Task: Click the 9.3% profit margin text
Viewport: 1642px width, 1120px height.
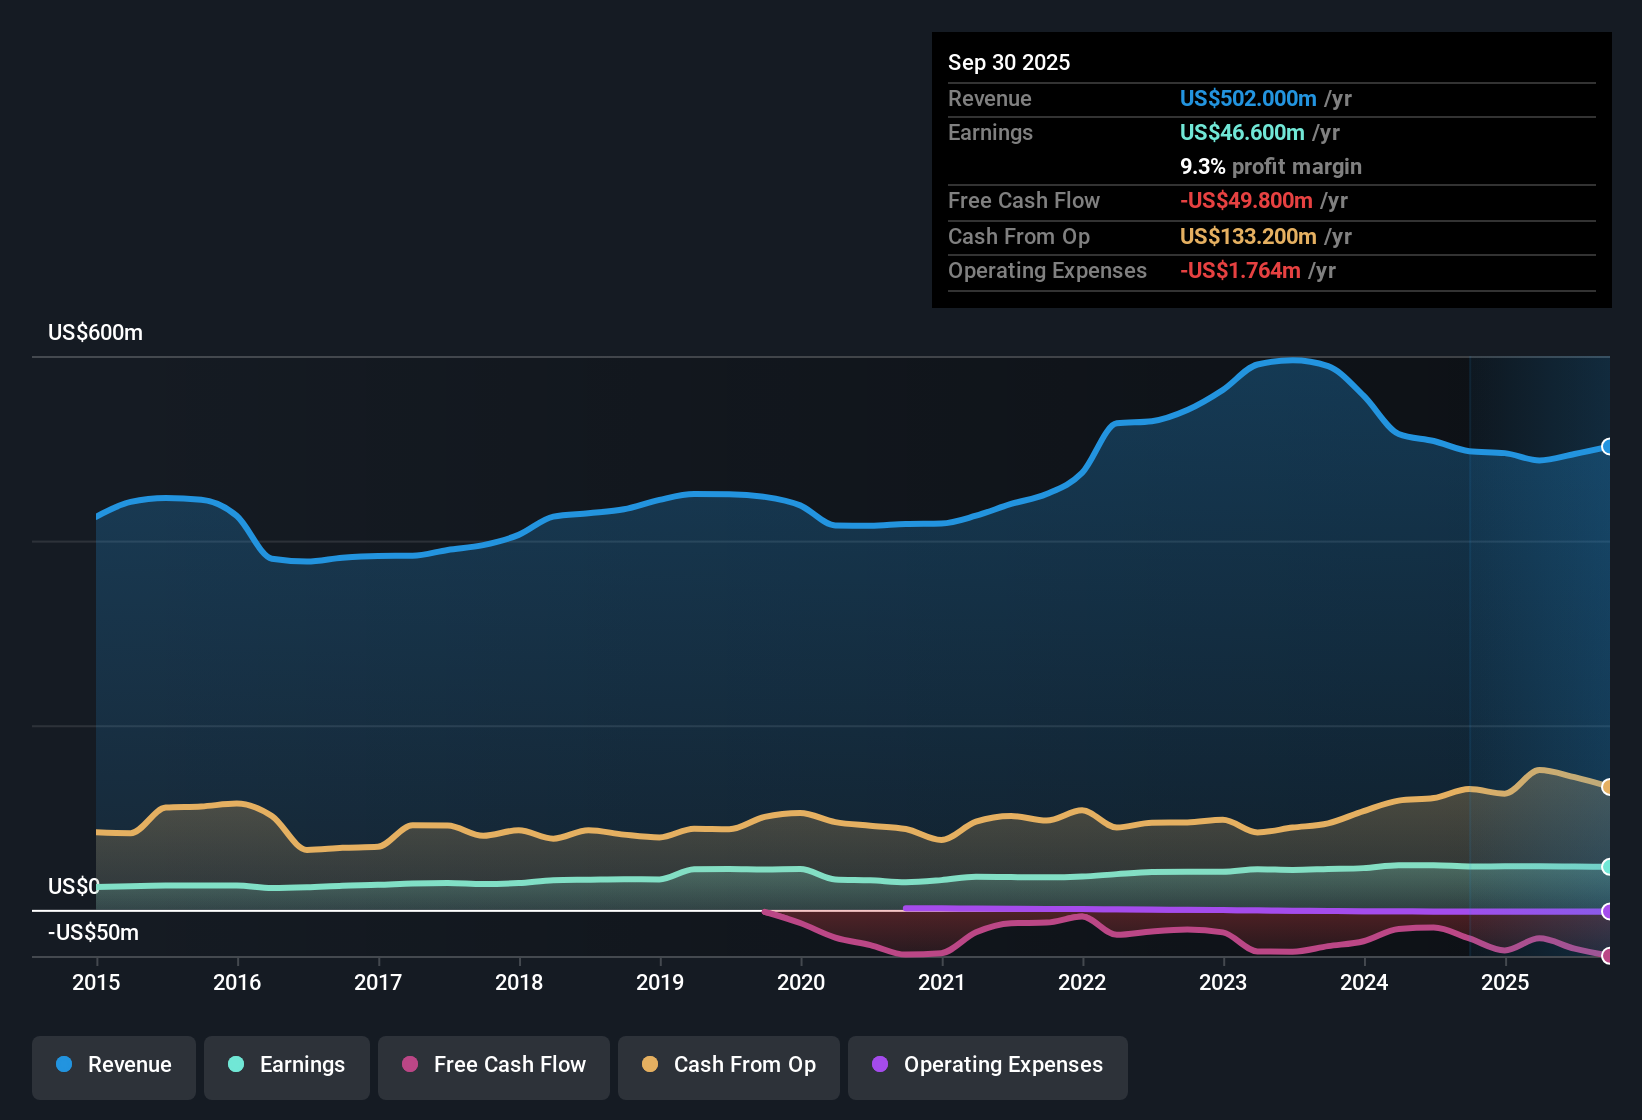Action: point(1270,166)
